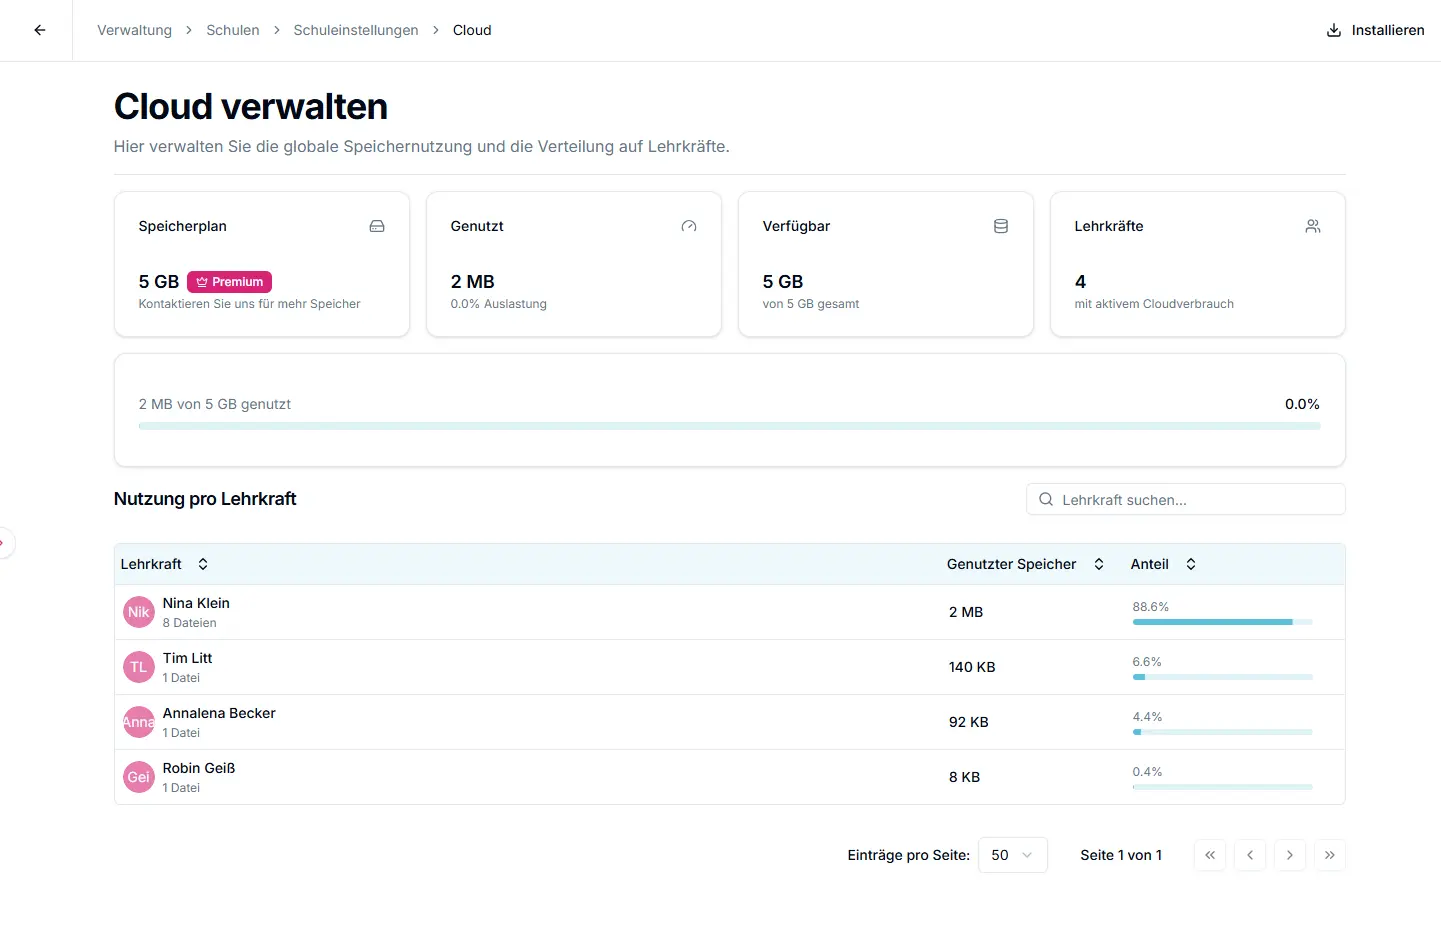Select the Robin Geiß name text
Viewport: 1441px width, 935px height.
pyautogui.click(x=199, y=768)
